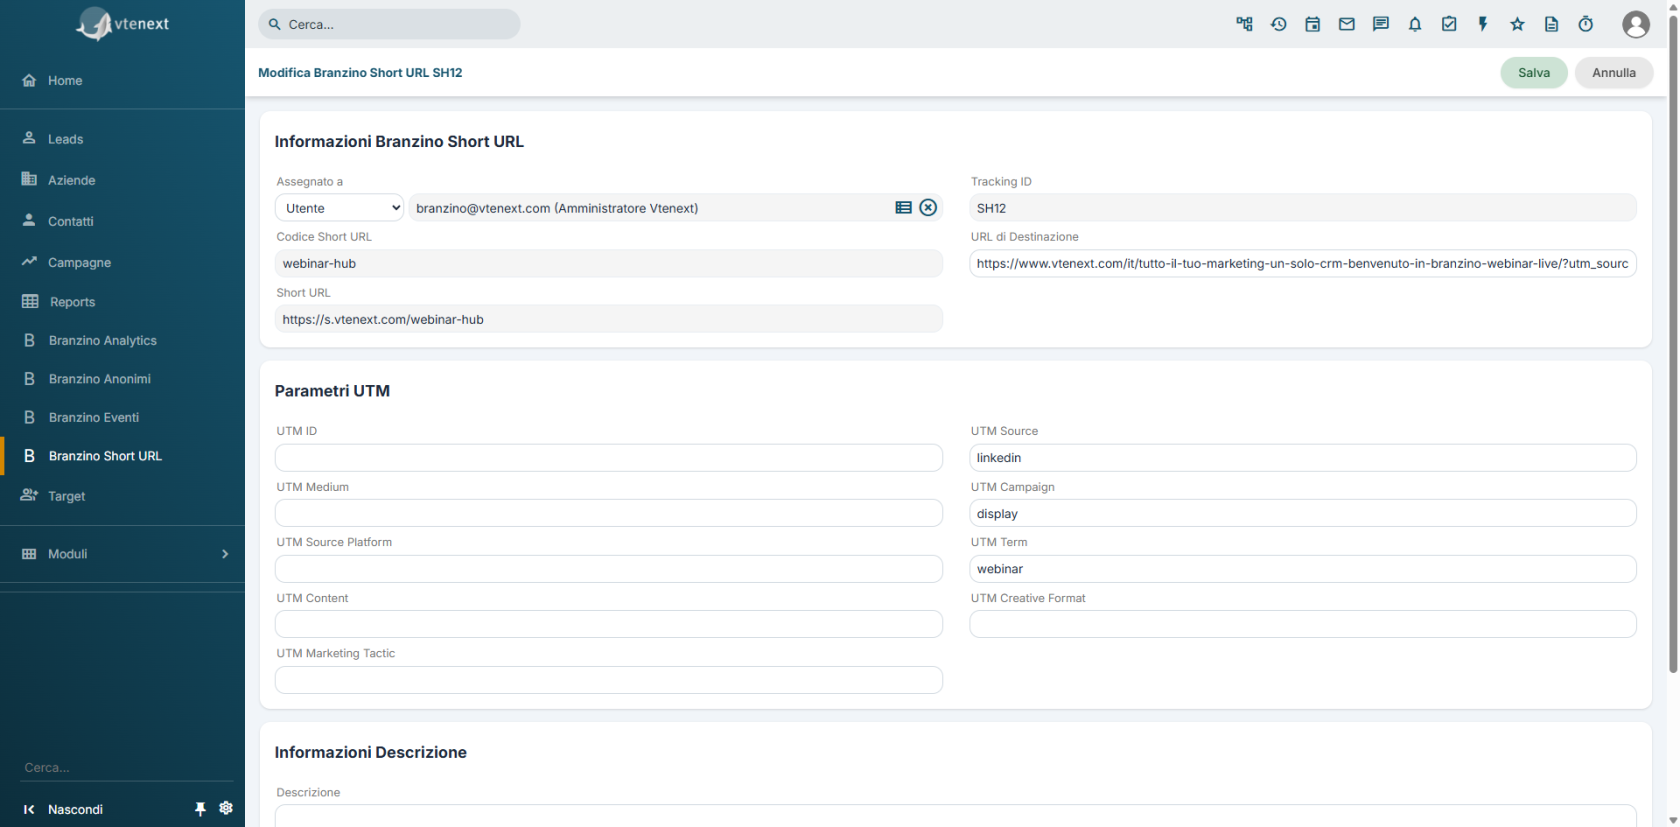This screenshot has height=827, width=1680.
Task: Expand the Moduli menu chevron
Action: 225,554
